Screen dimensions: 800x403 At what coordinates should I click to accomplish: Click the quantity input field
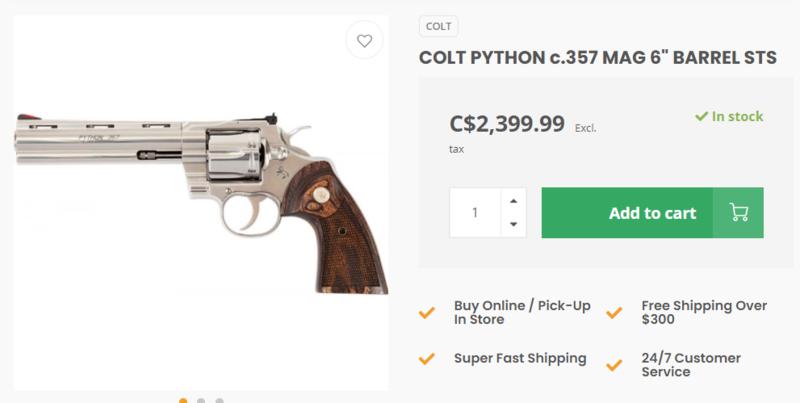pyautogui.click(x=475, y=212)
